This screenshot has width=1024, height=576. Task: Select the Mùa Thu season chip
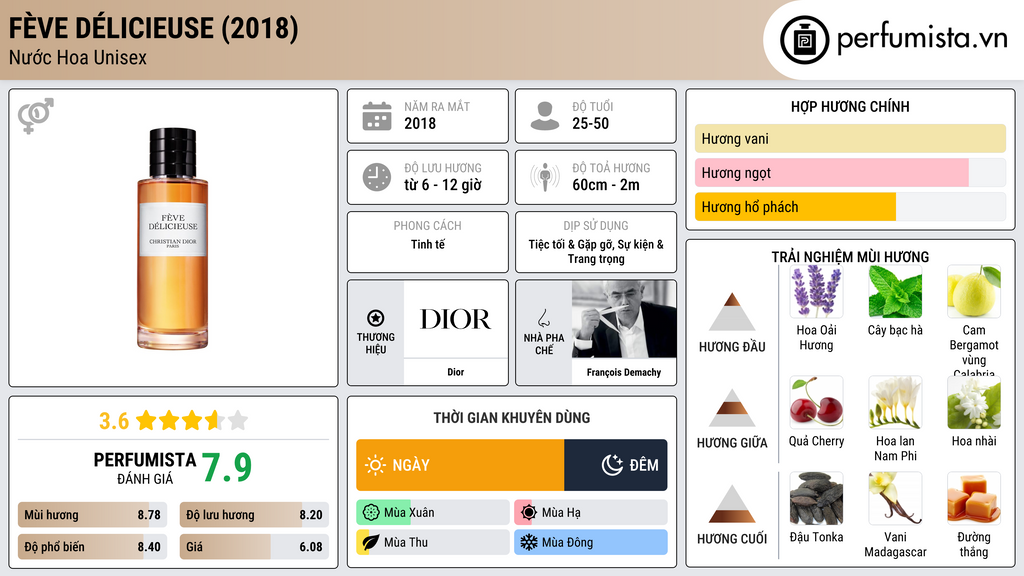433,543
